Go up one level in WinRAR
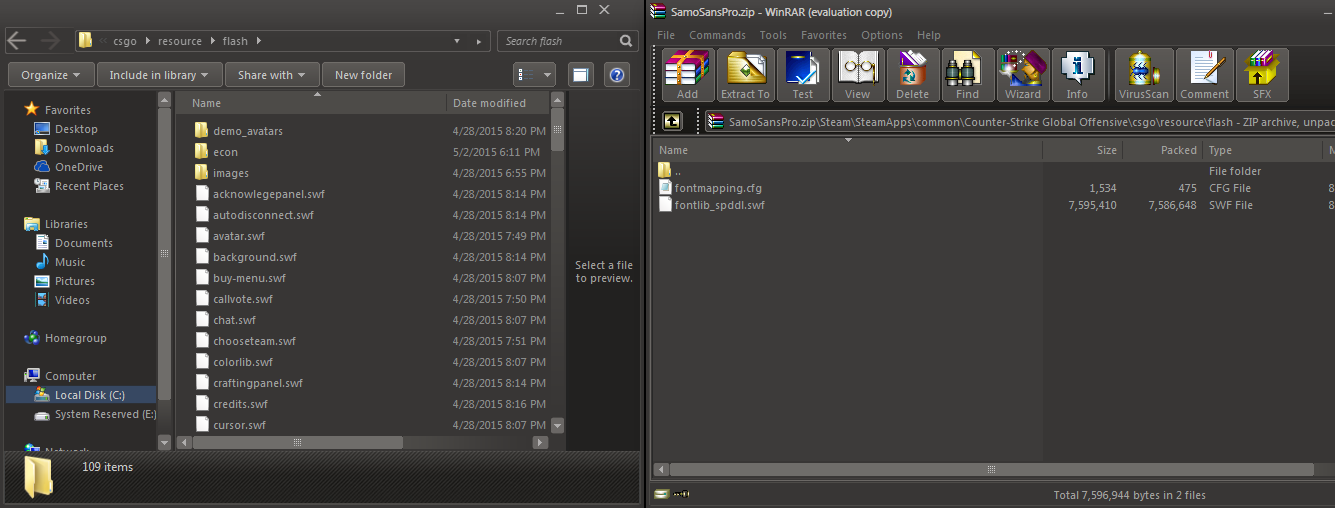 point(672,121)
